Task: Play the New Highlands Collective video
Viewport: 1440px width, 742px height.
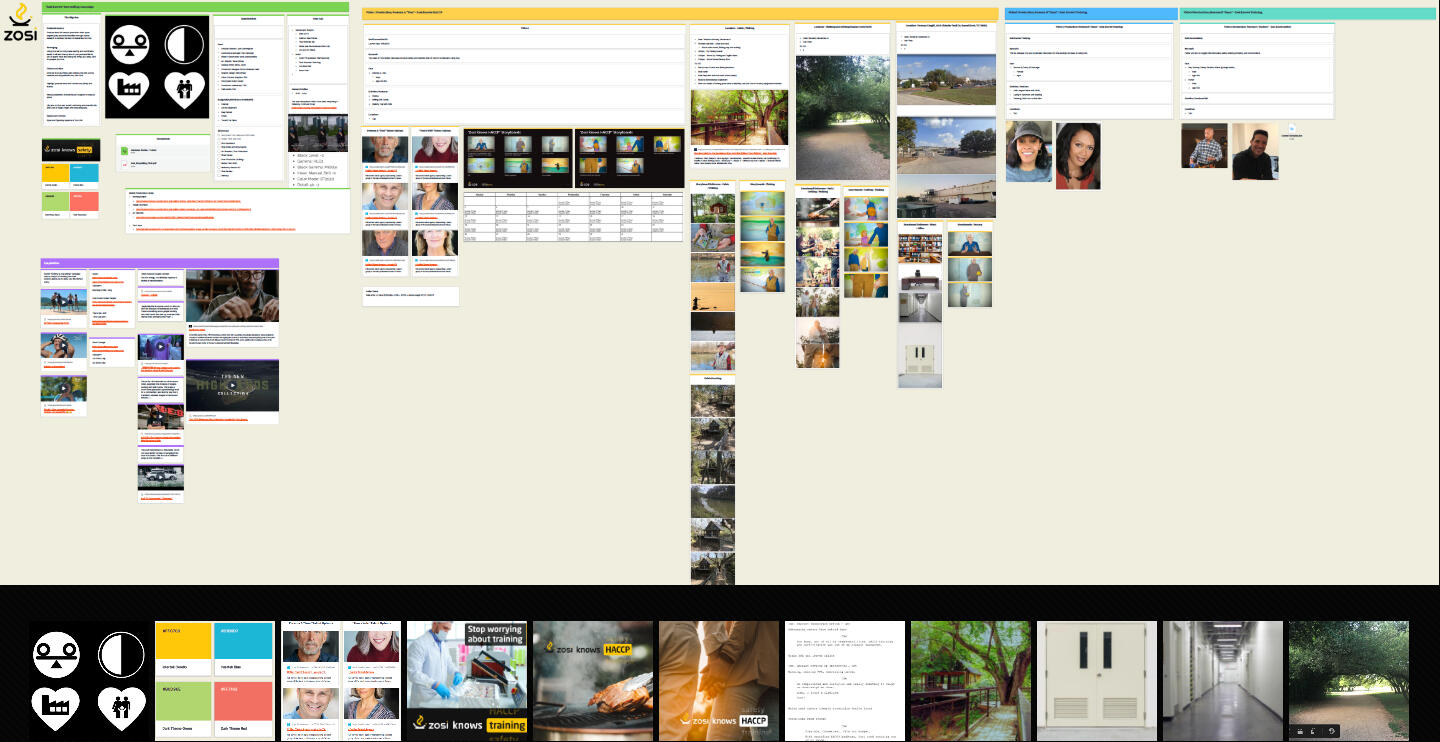Action: pyautogui.click(x=232, y=386)
